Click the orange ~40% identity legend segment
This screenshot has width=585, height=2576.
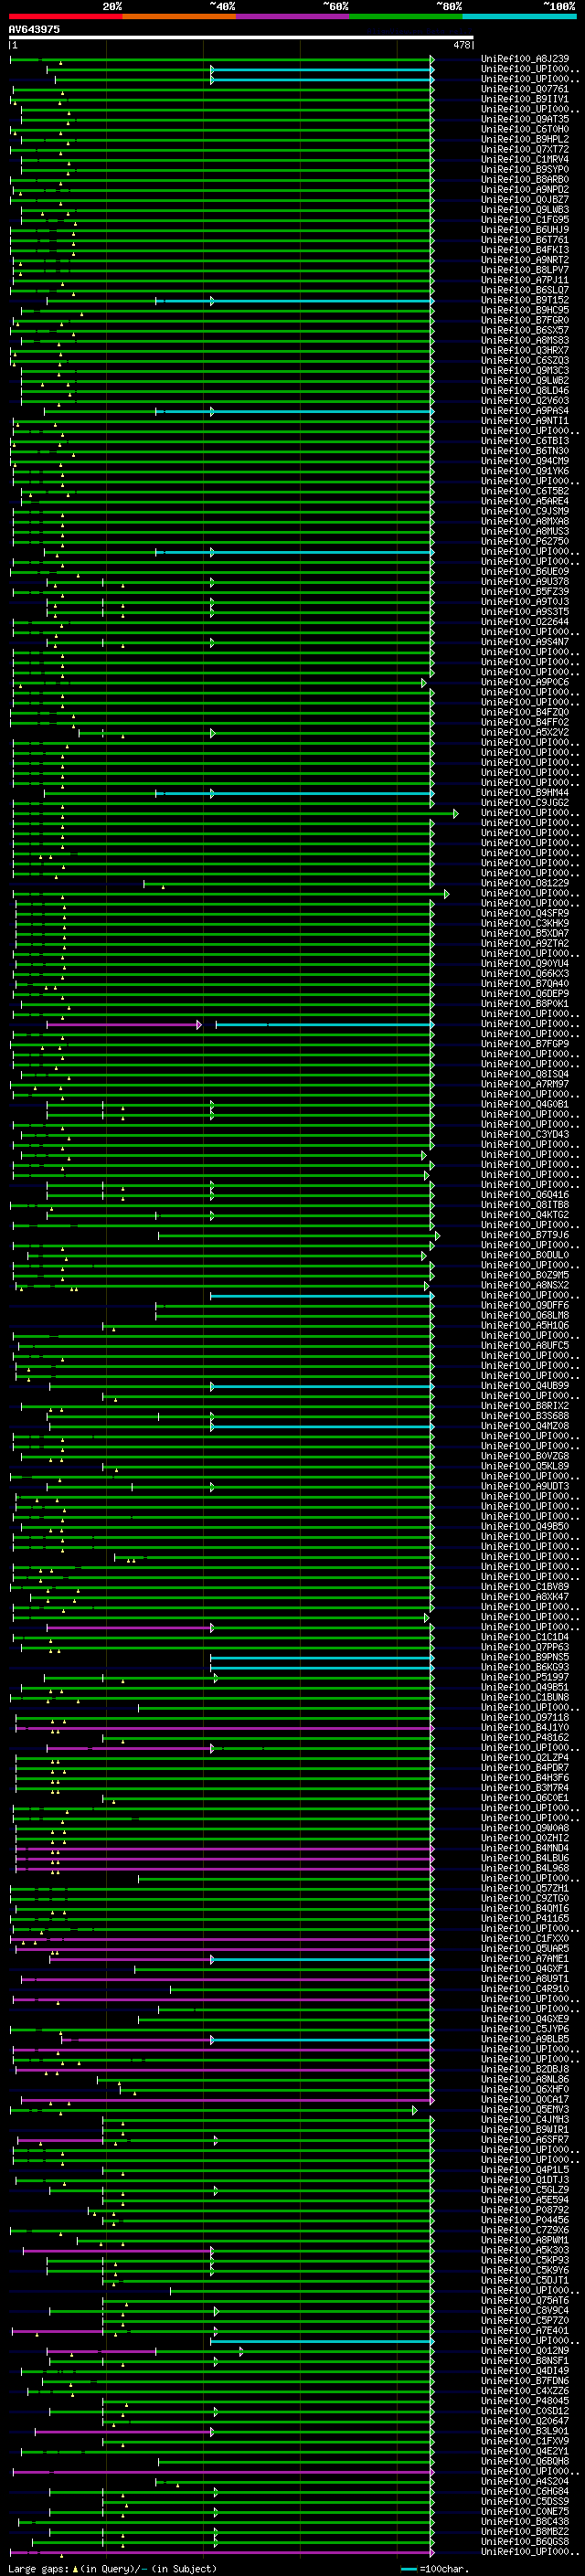coord(179,16)
